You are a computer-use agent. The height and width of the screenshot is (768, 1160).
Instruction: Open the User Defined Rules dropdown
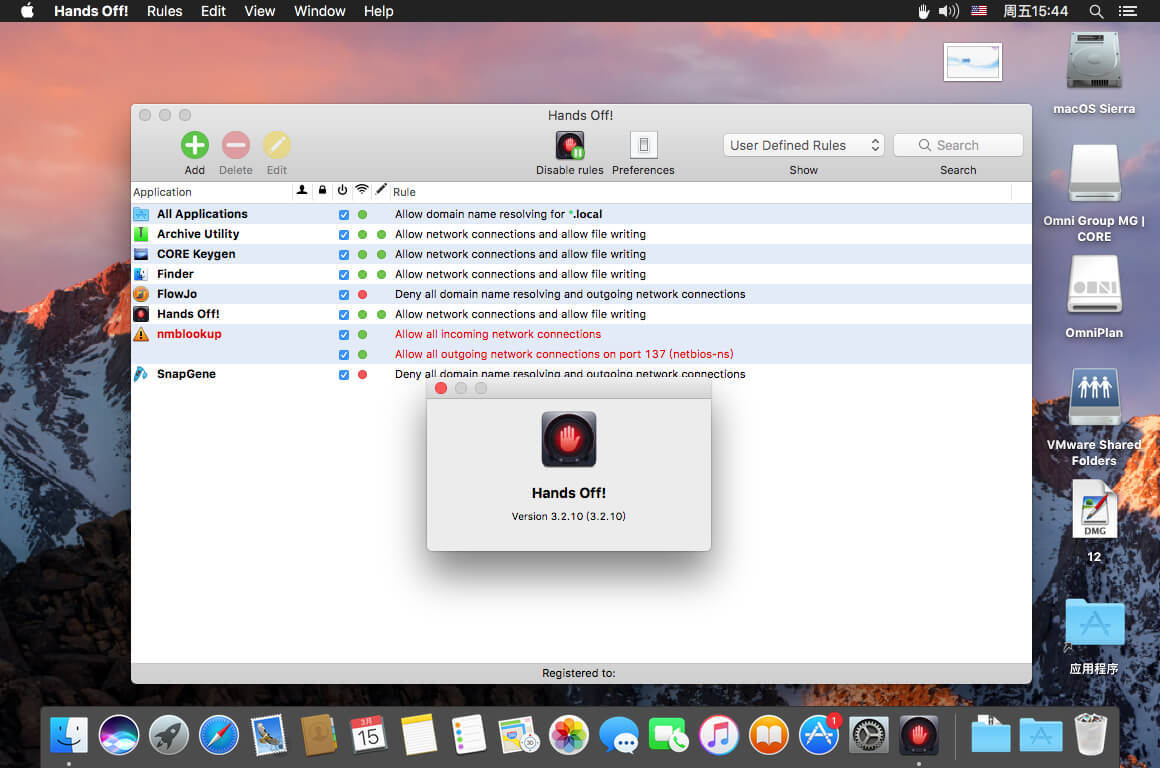tap(804, 145)
